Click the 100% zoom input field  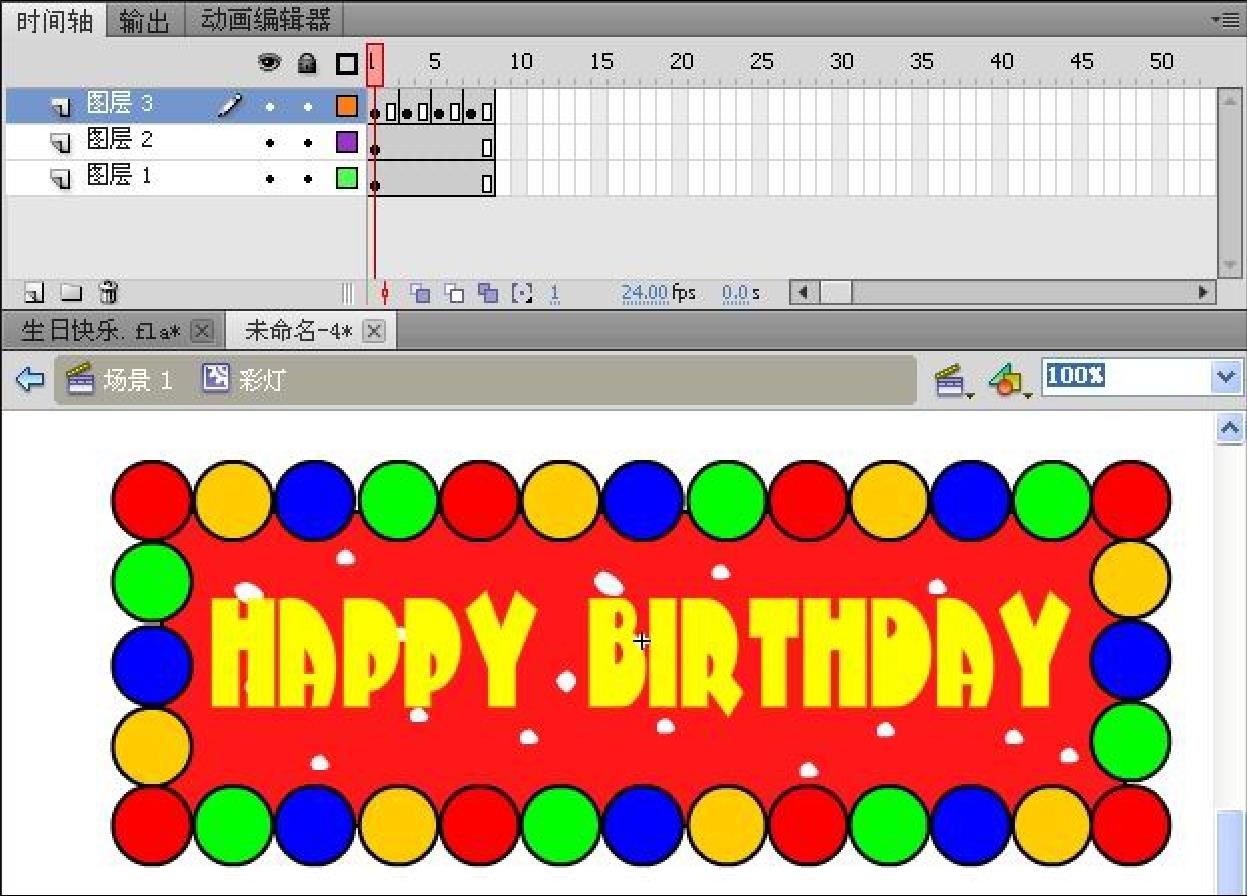coord(1125,377)
